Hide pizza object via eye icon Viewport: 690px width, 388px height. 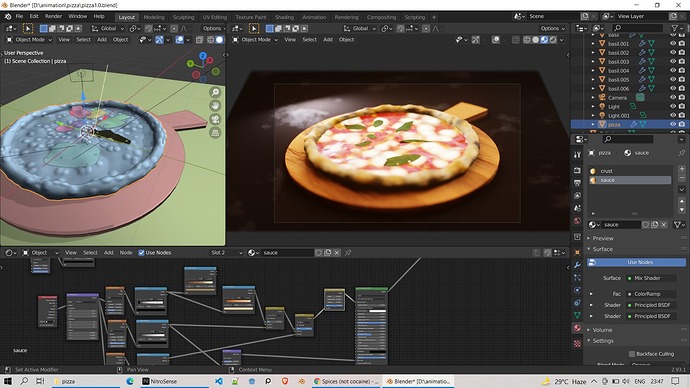673,124
